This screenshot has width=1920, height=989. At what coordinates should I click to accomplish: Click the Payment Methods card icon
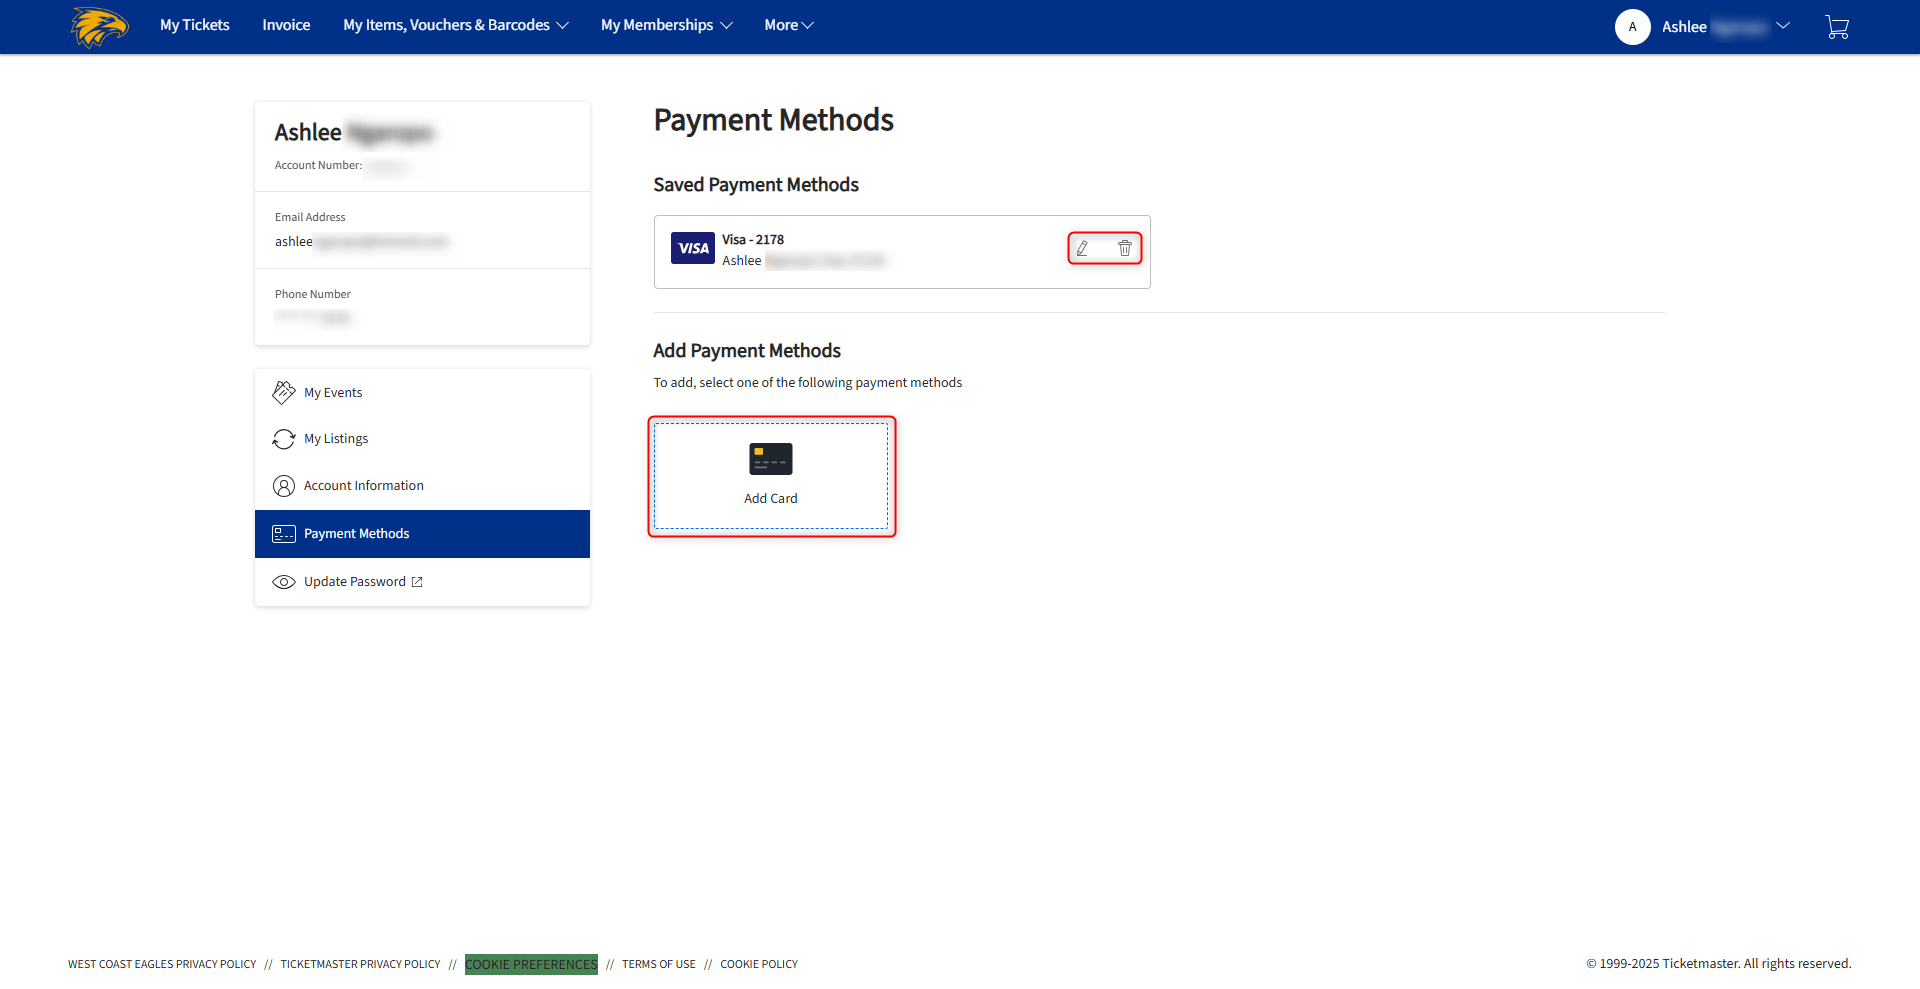(284, 533)
